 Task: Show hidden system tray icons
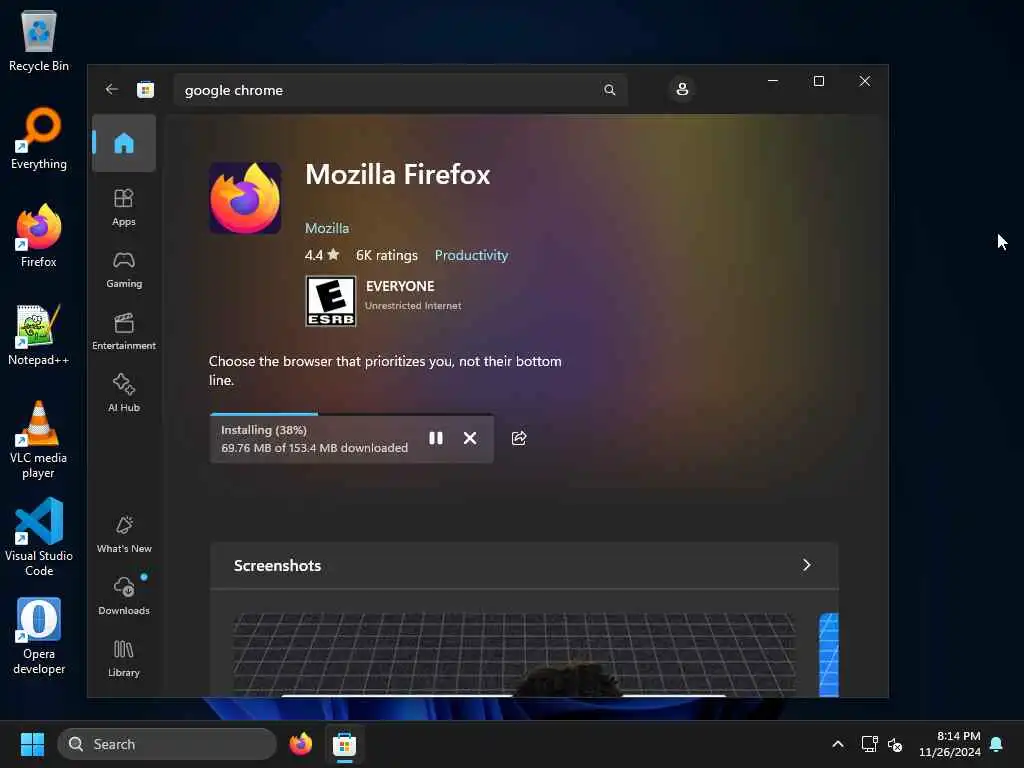[x=838, y=744]
